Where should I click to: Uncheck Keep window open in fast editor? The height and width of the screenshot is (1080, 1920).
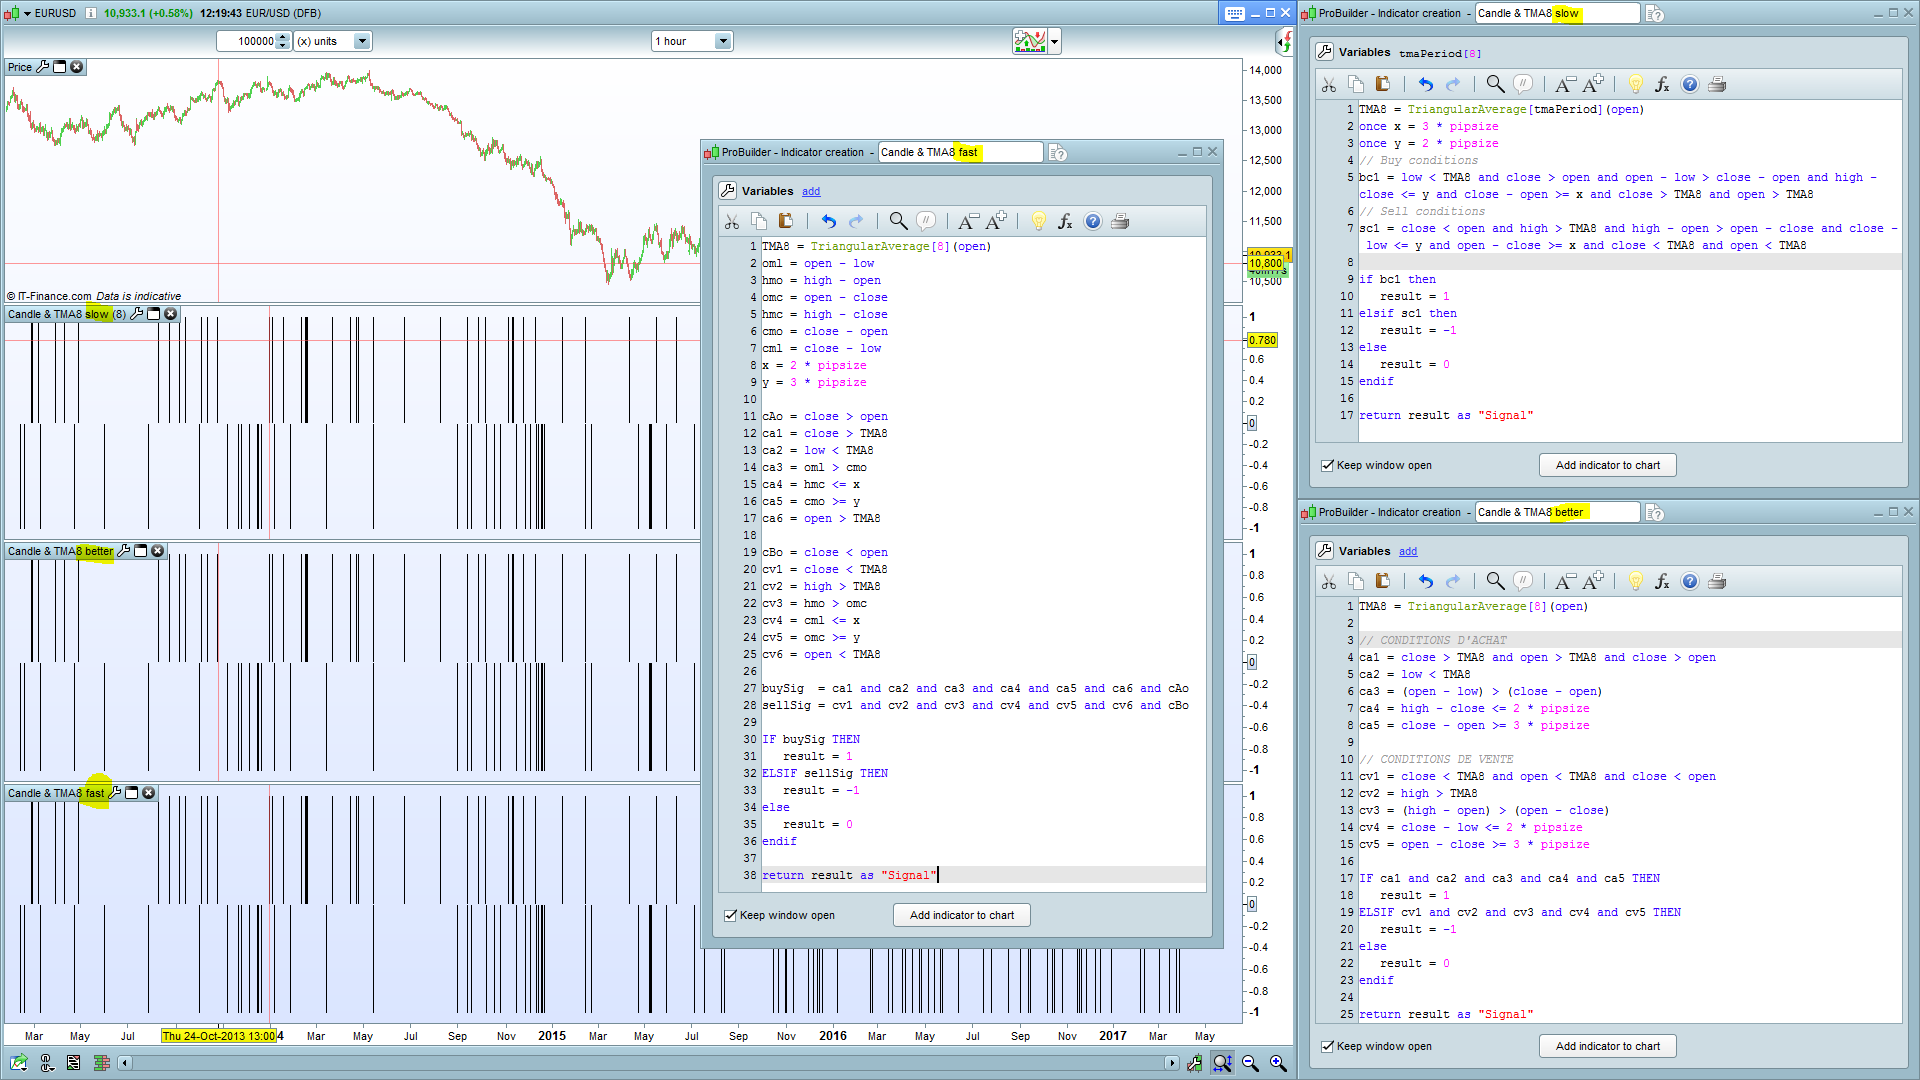[x=731, y=915]
